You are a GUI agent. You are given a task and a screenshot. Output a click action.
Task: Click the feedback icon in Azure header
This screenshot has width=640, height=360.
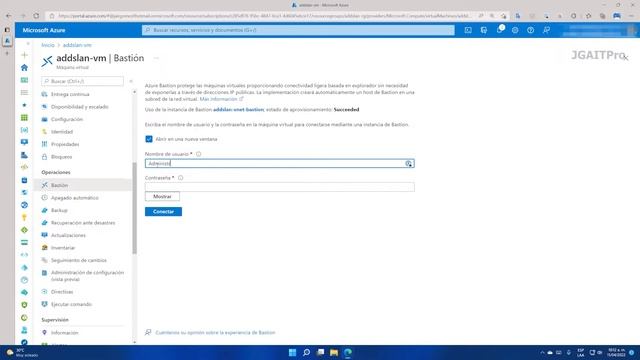click(546, 30)
